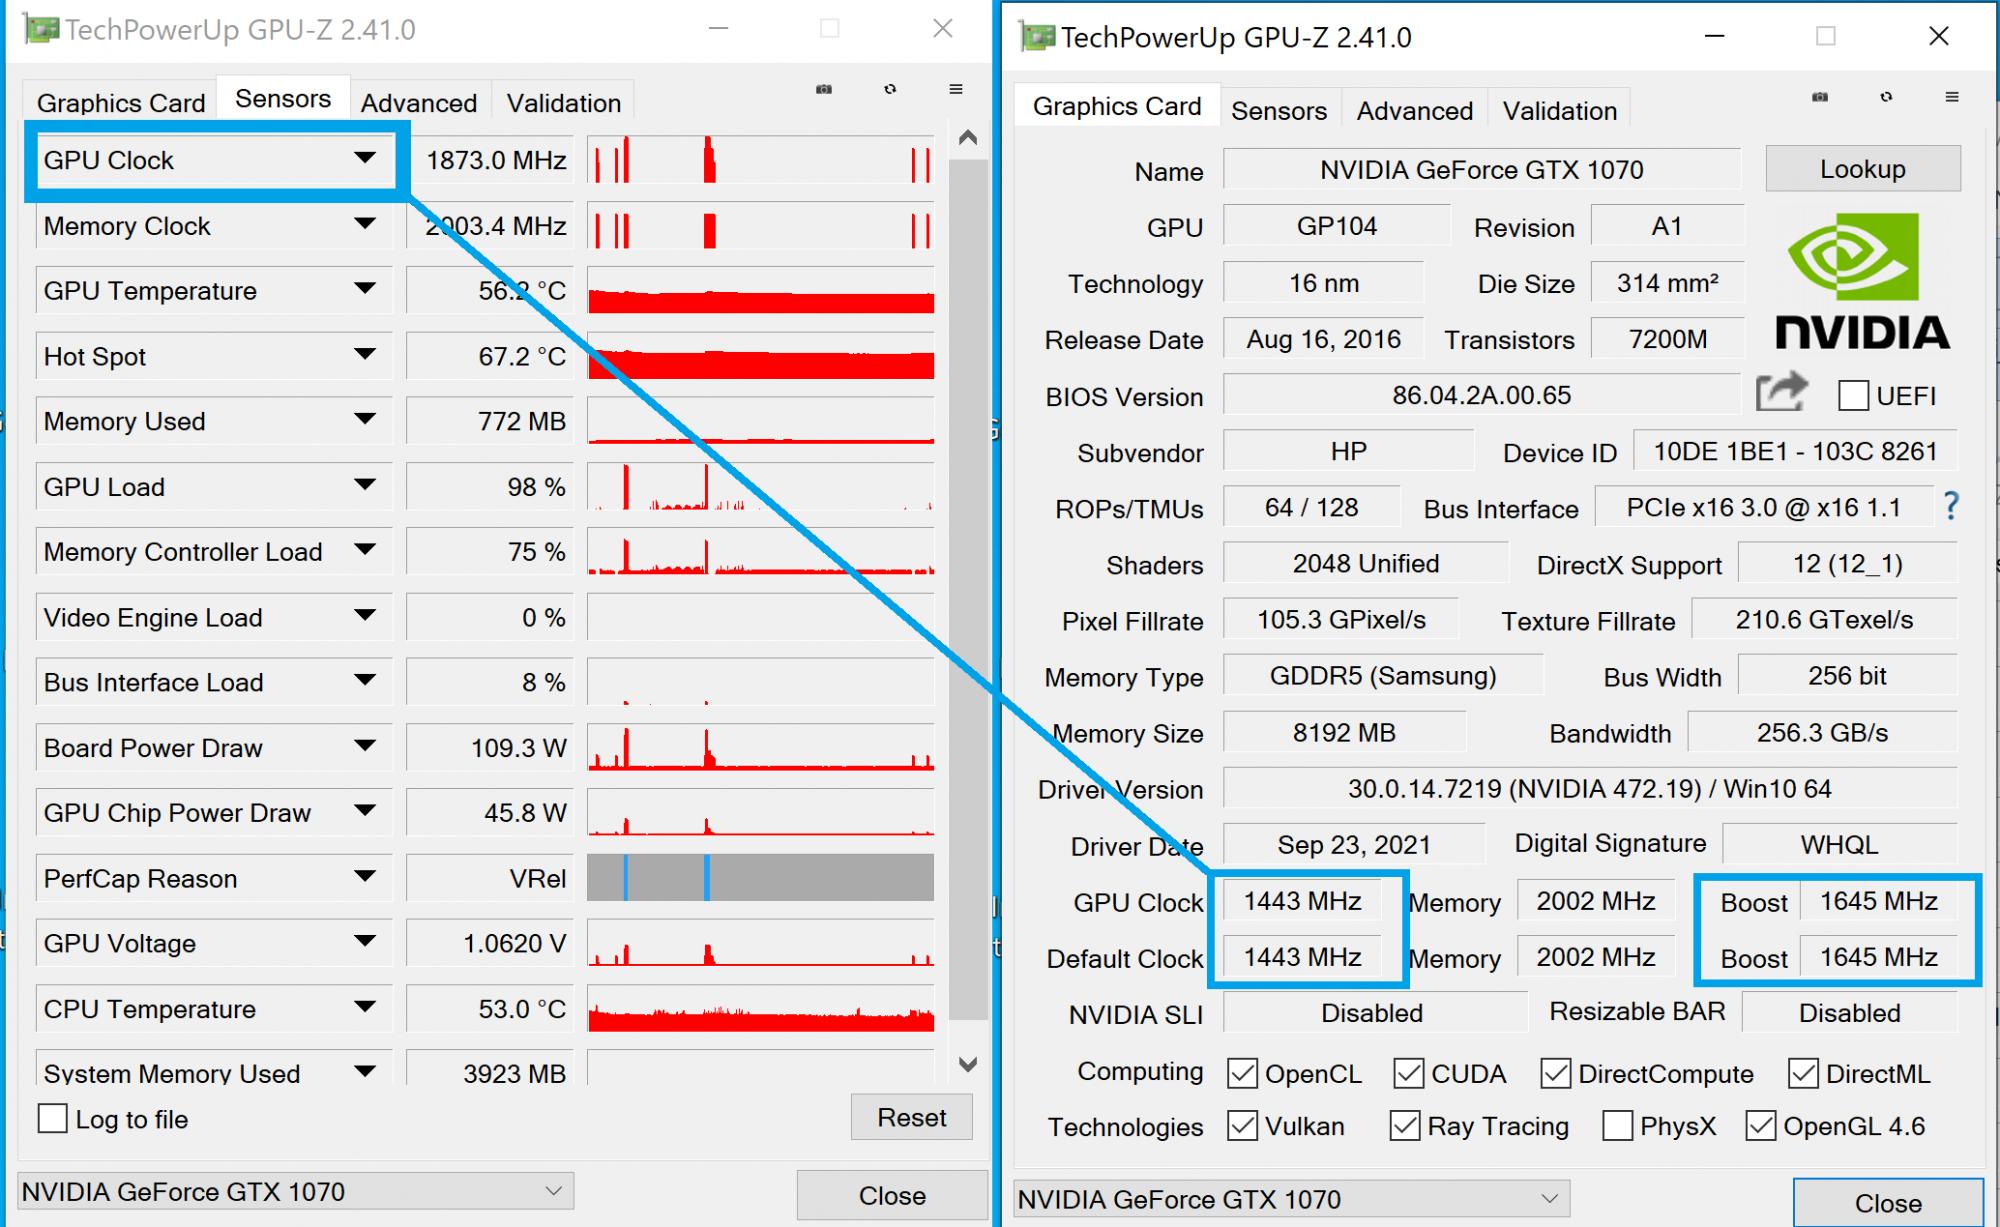Viewport: 2000px width, 1227px height.
Task: Click the Resizable BAR Disabled value
Action: click(x=1849, y=1012)
